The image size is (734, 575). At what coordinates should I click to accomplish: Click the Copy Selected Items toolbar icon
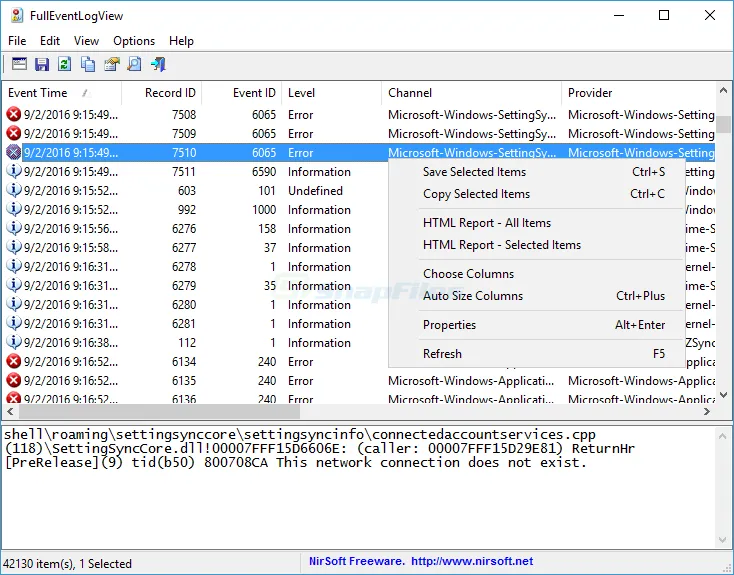(x=88, y=64)
